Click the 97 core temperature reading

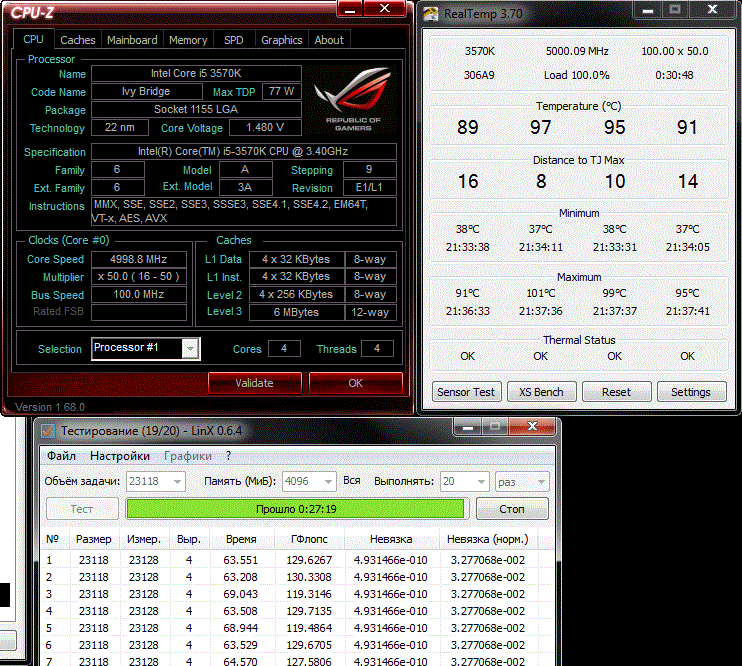point(540,127)
